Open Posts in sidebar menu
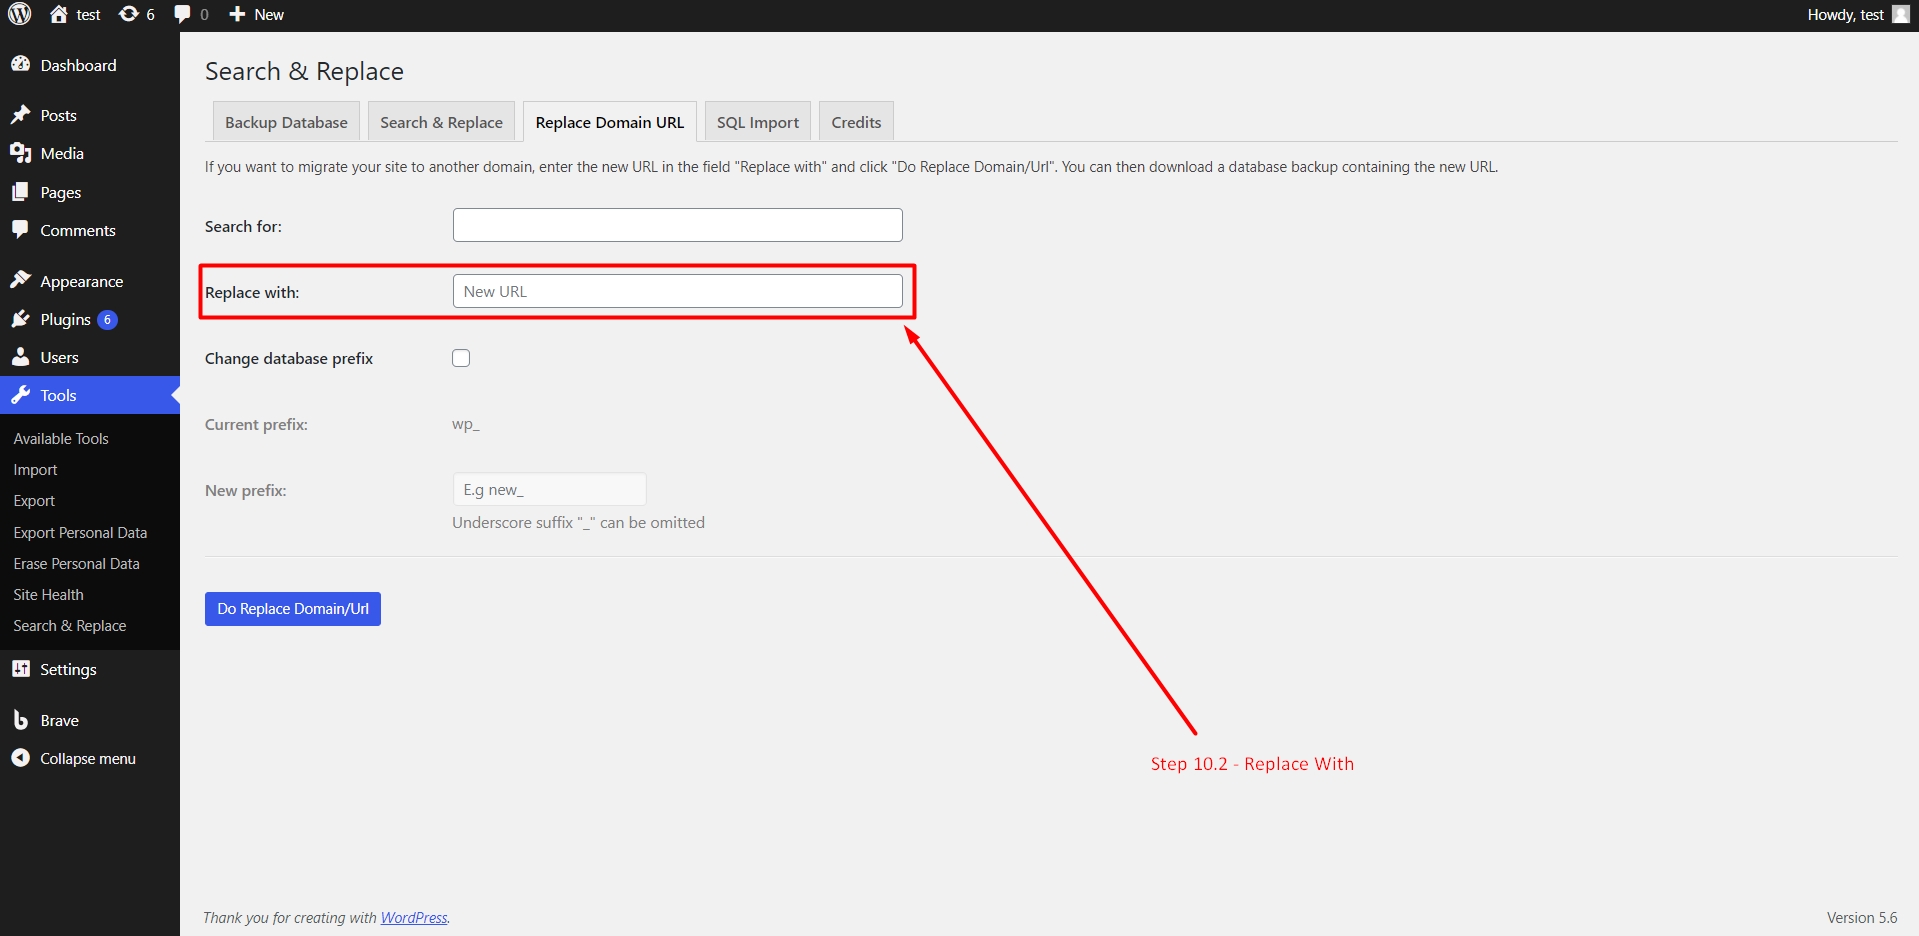1919x936 pixels. (x=59, y=115)
